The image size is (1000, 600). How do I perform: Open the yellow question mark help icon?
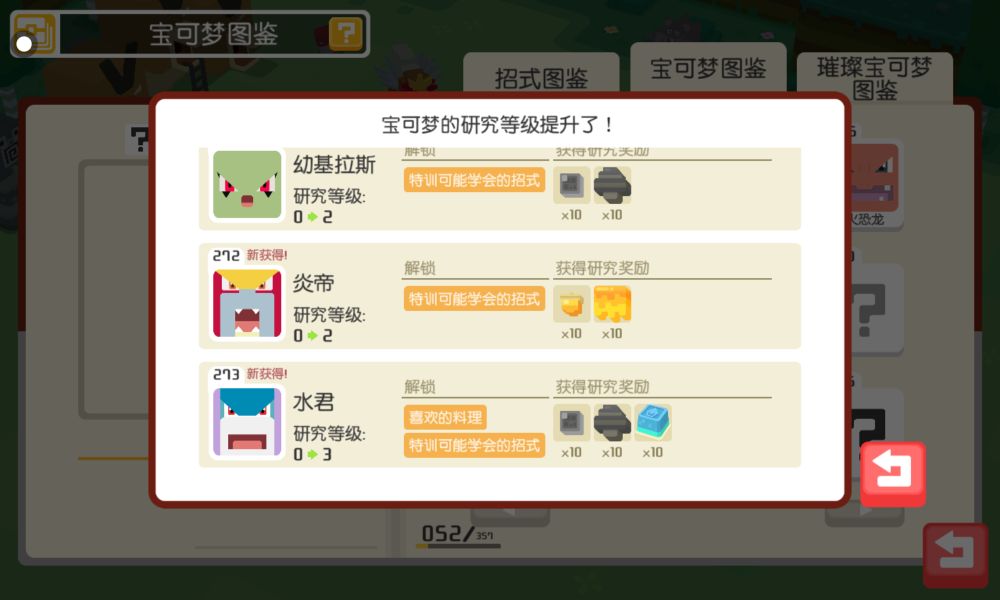(346, 33)
